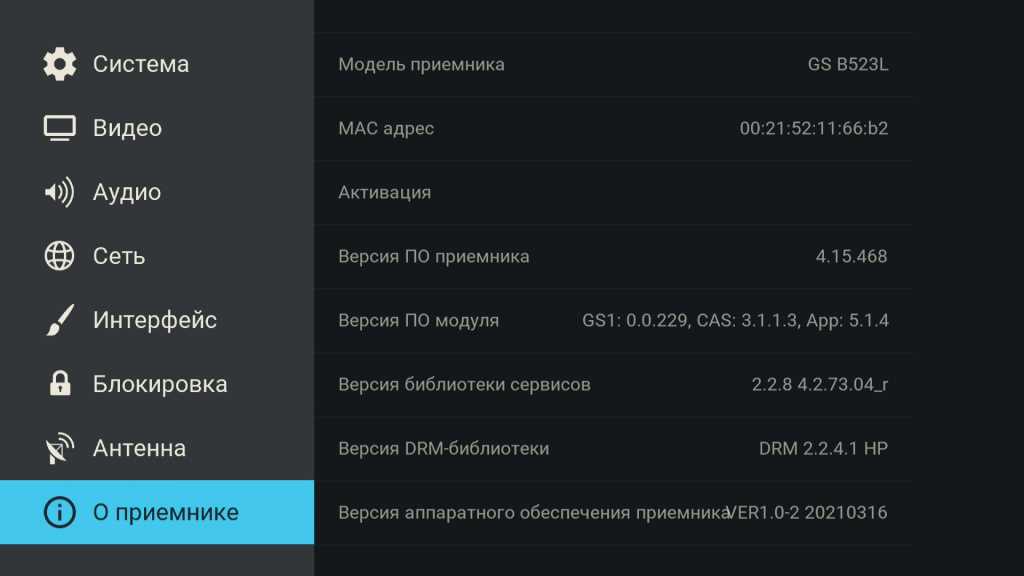Screen dimensions: 1024x576
Task: Click the paintbrush icon beside Интерфейс
Action: [x=60, y=320]
